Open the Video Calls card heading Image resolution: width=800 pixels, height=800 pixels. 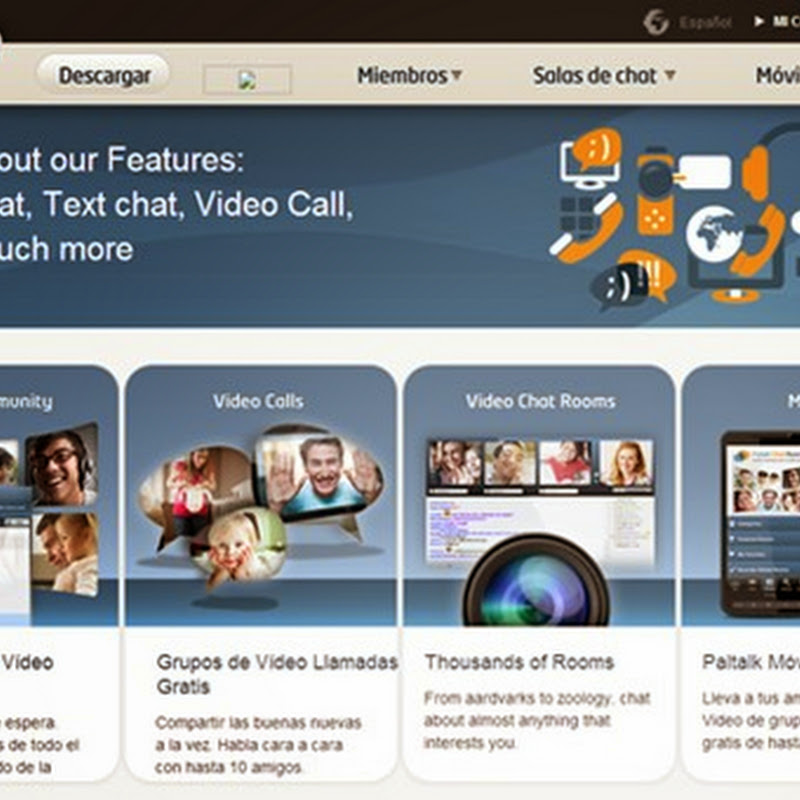258,401
